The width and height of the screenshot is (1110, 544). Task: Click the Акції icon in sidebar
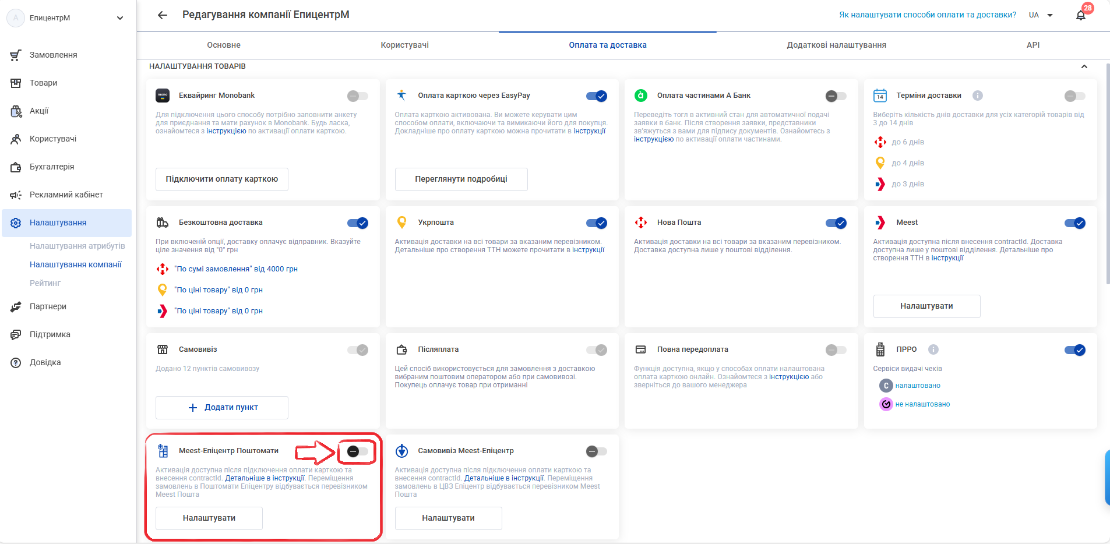[16, 111]
